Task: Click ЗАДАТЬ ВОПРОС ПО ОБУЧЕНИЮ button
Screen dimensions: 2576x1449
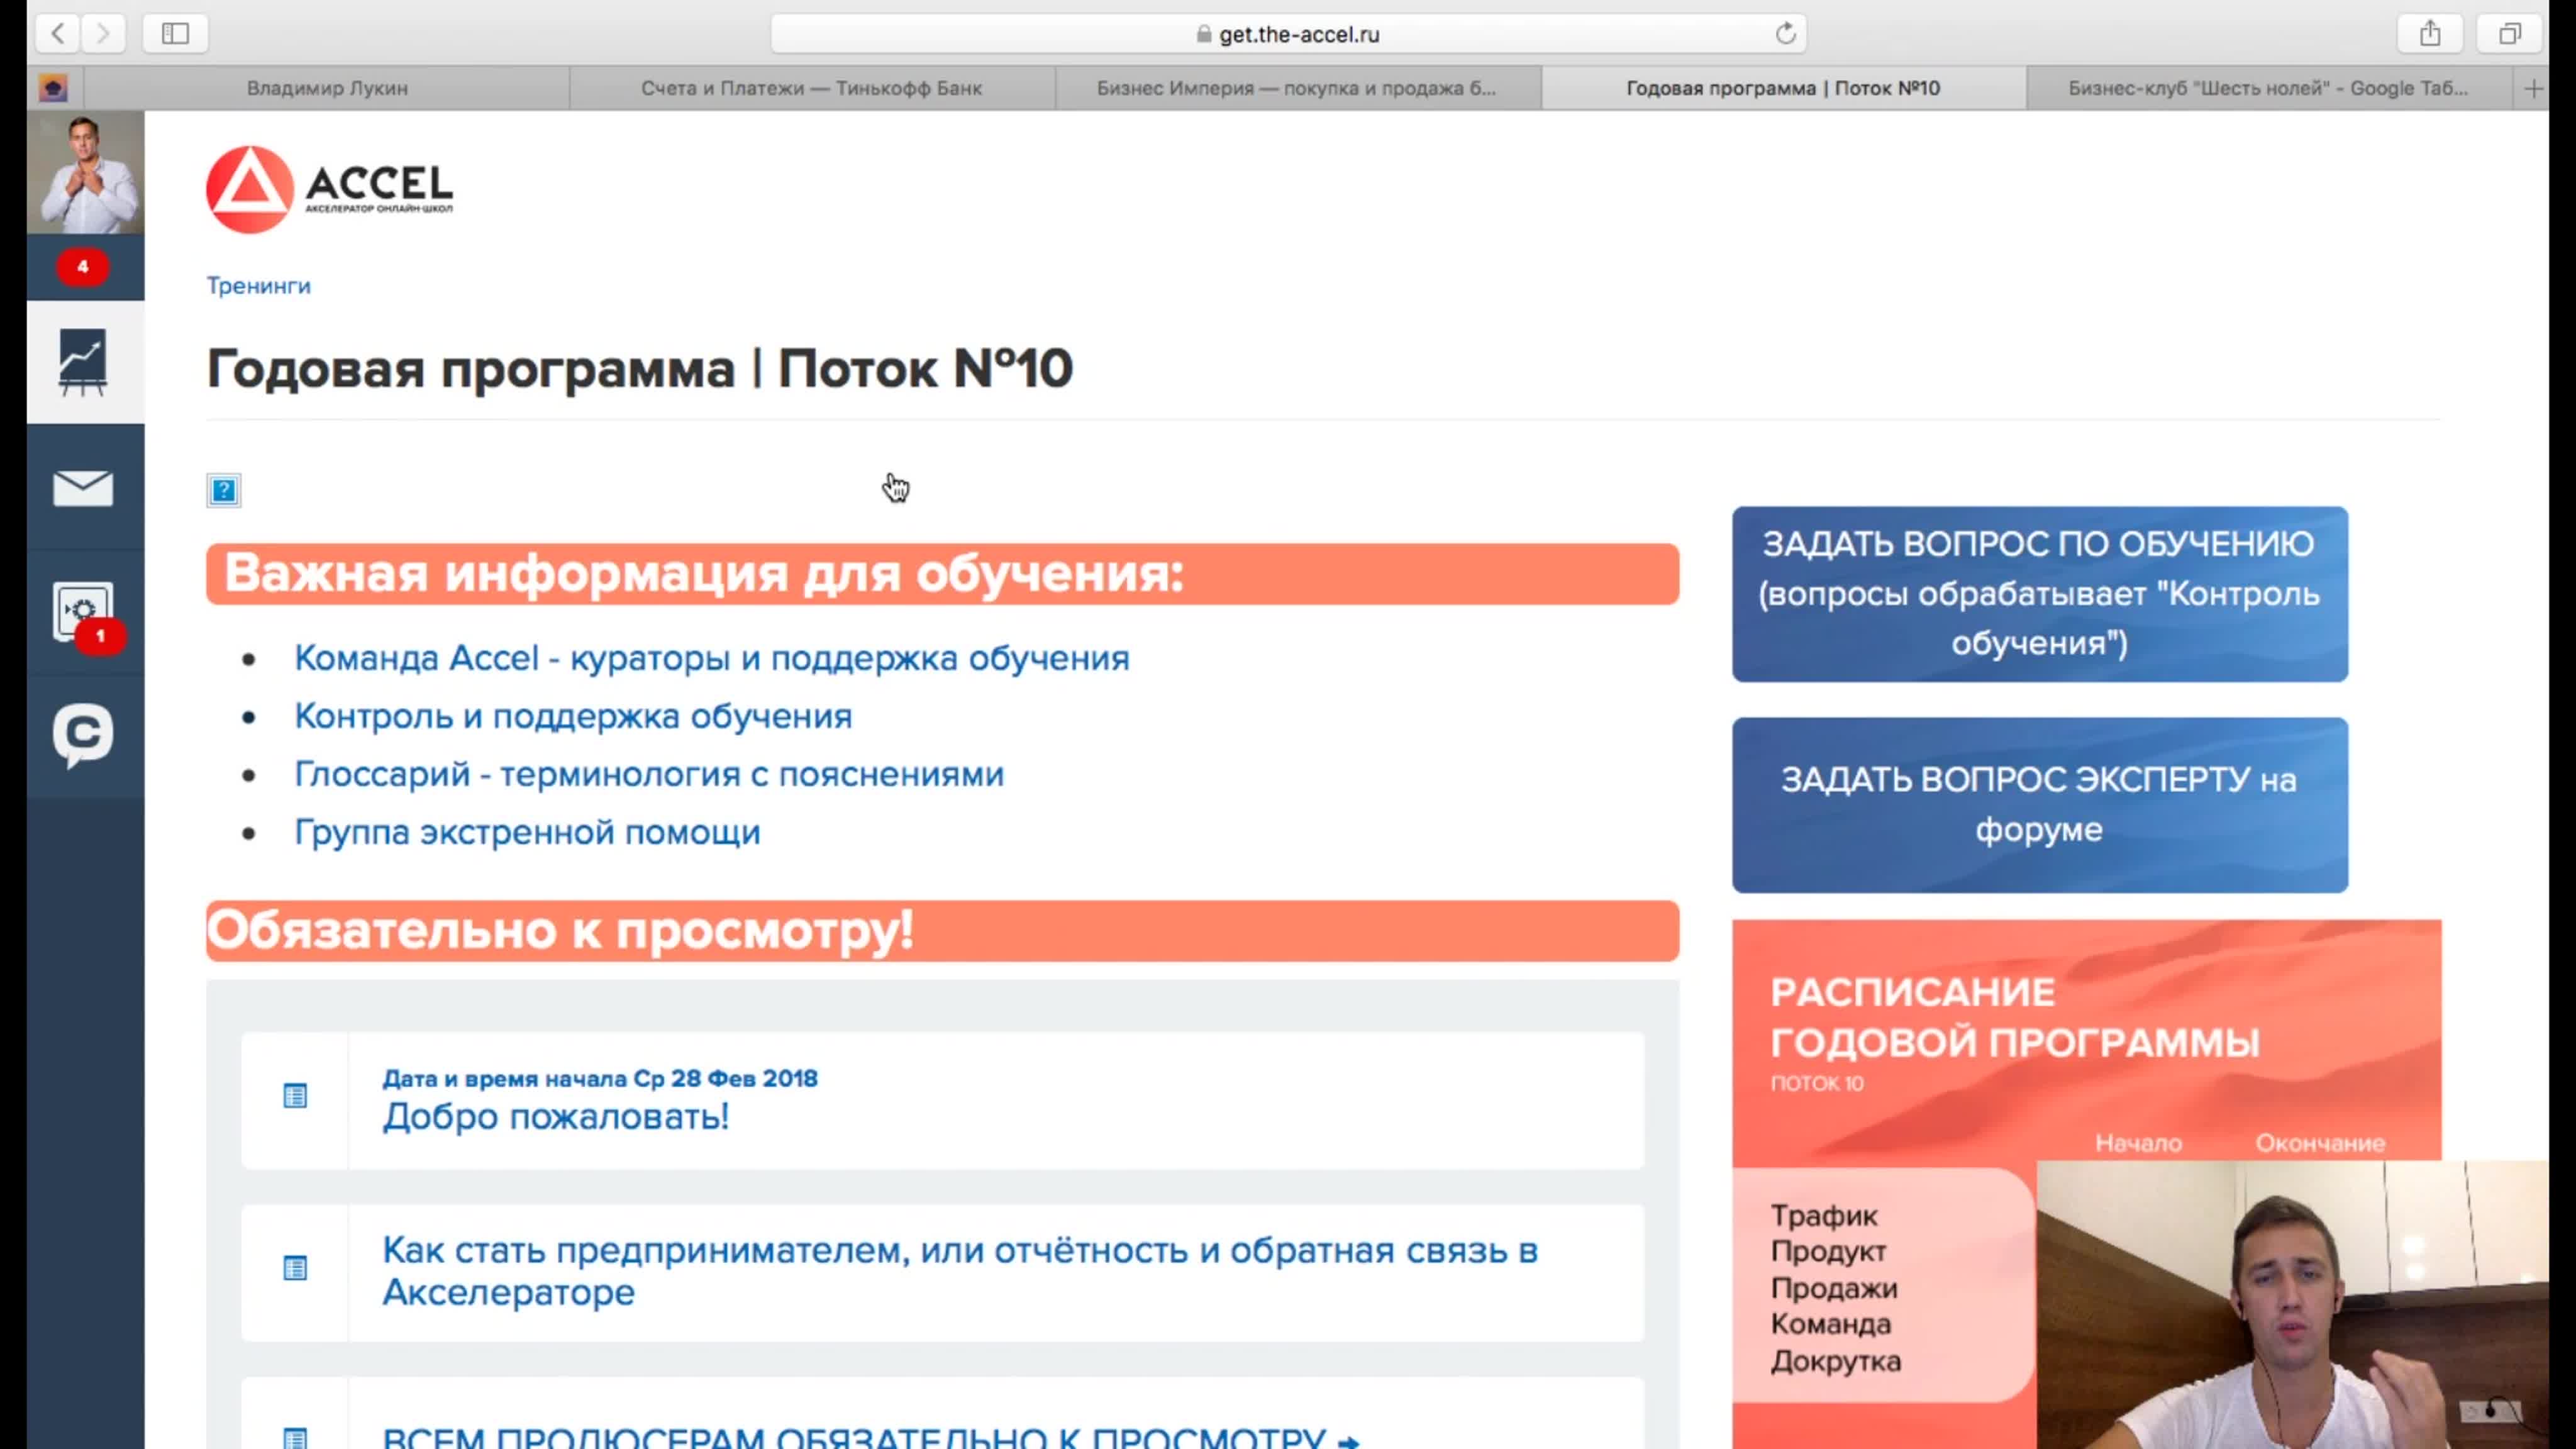Action: [x=2040, y=594]
